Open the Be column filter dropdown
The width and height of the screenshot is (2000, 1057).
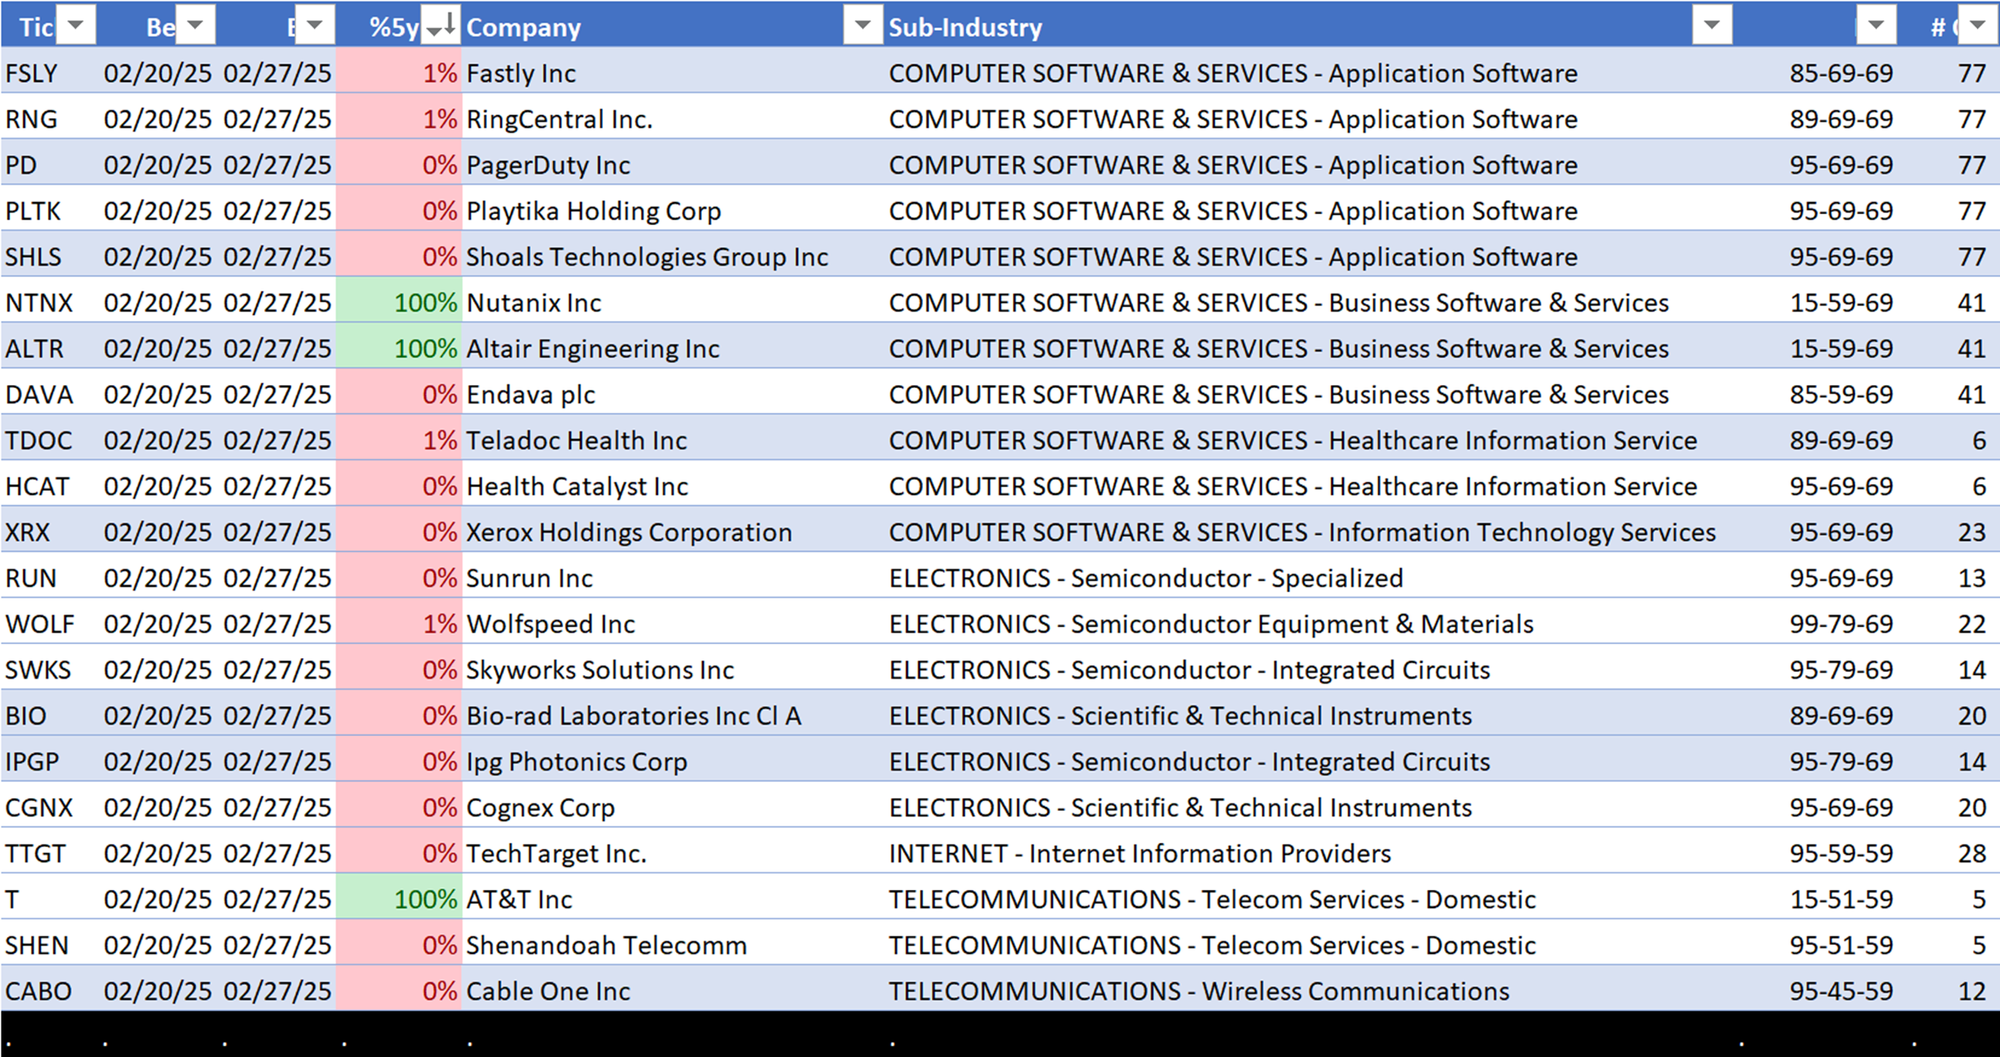coord(196,26)
